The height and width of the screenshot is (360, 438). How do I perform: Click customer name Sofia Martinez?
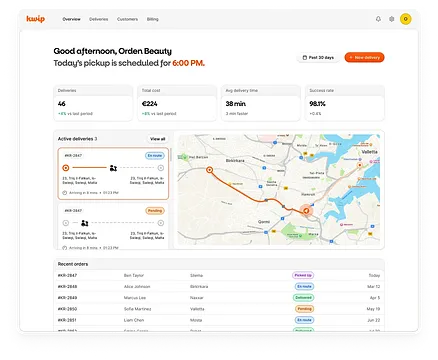137,309
